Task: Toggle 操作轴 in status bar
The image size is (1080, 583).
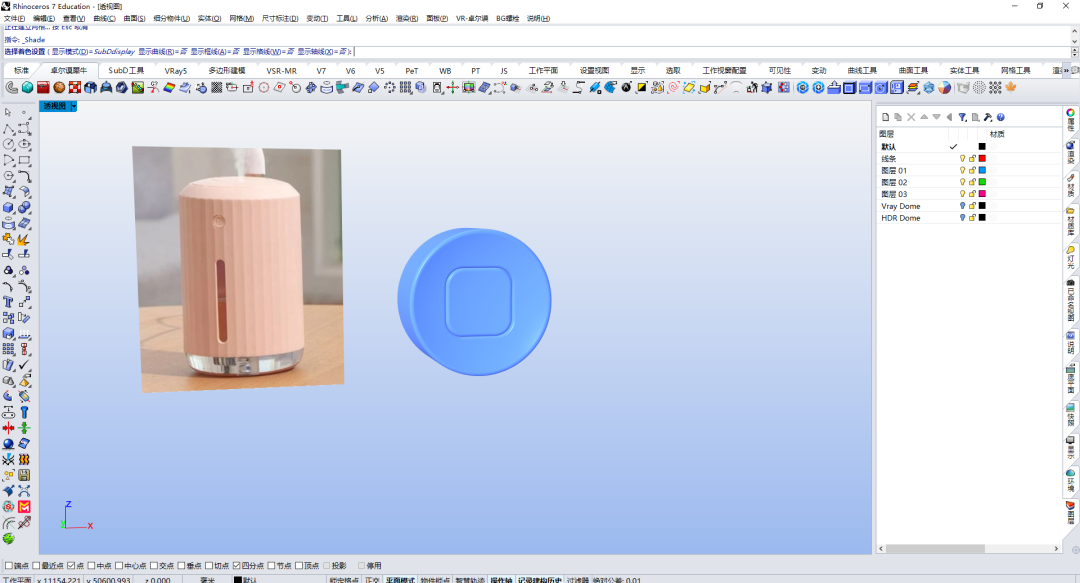Action: click(x=501, y=580)
